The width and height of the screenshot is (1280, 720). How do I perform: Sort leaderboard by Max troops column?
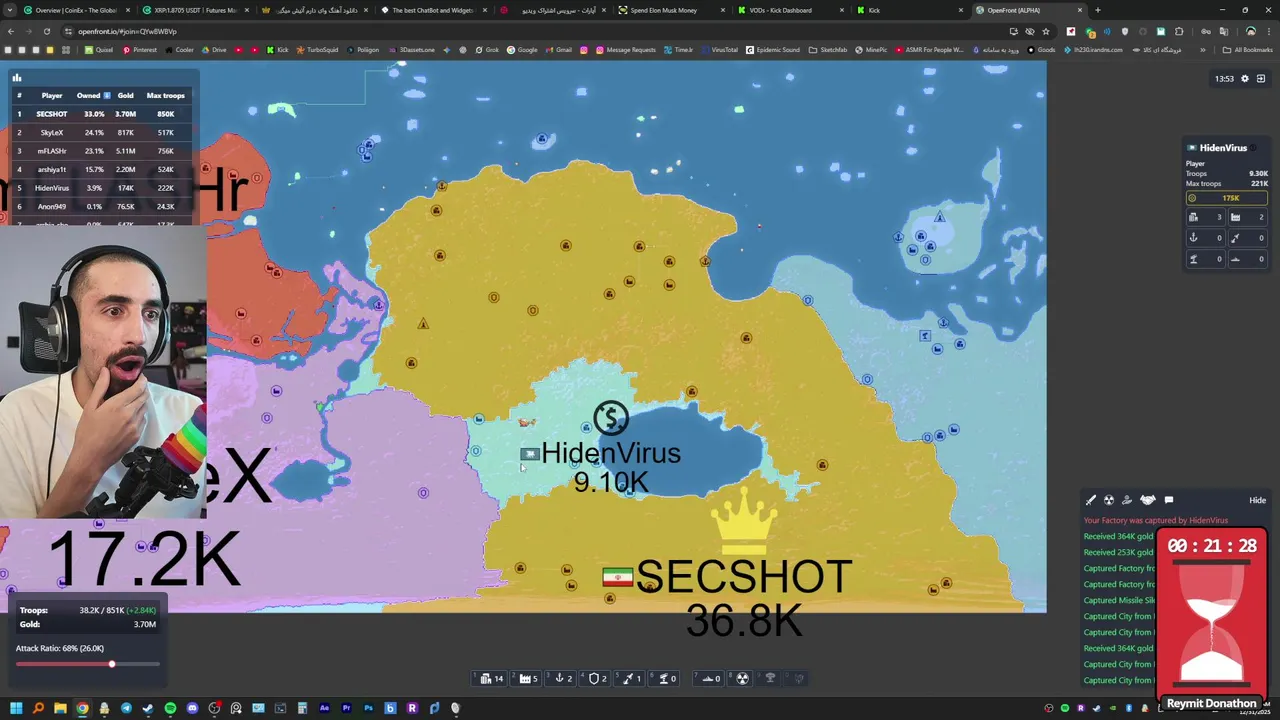point(165,95)
